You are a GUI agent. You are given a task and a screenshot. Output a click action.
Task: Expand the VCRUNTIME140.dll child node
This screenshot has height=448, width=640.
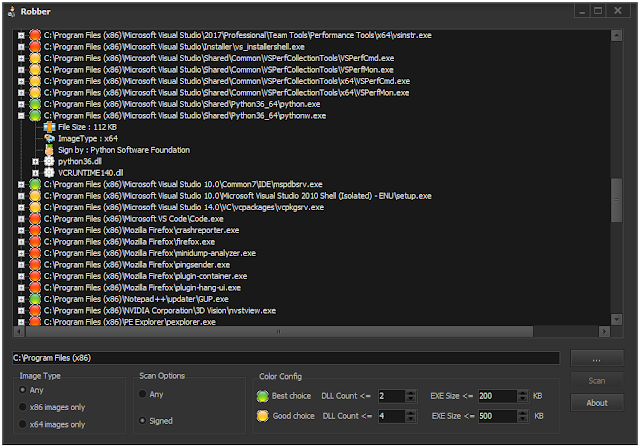point(36,173)
